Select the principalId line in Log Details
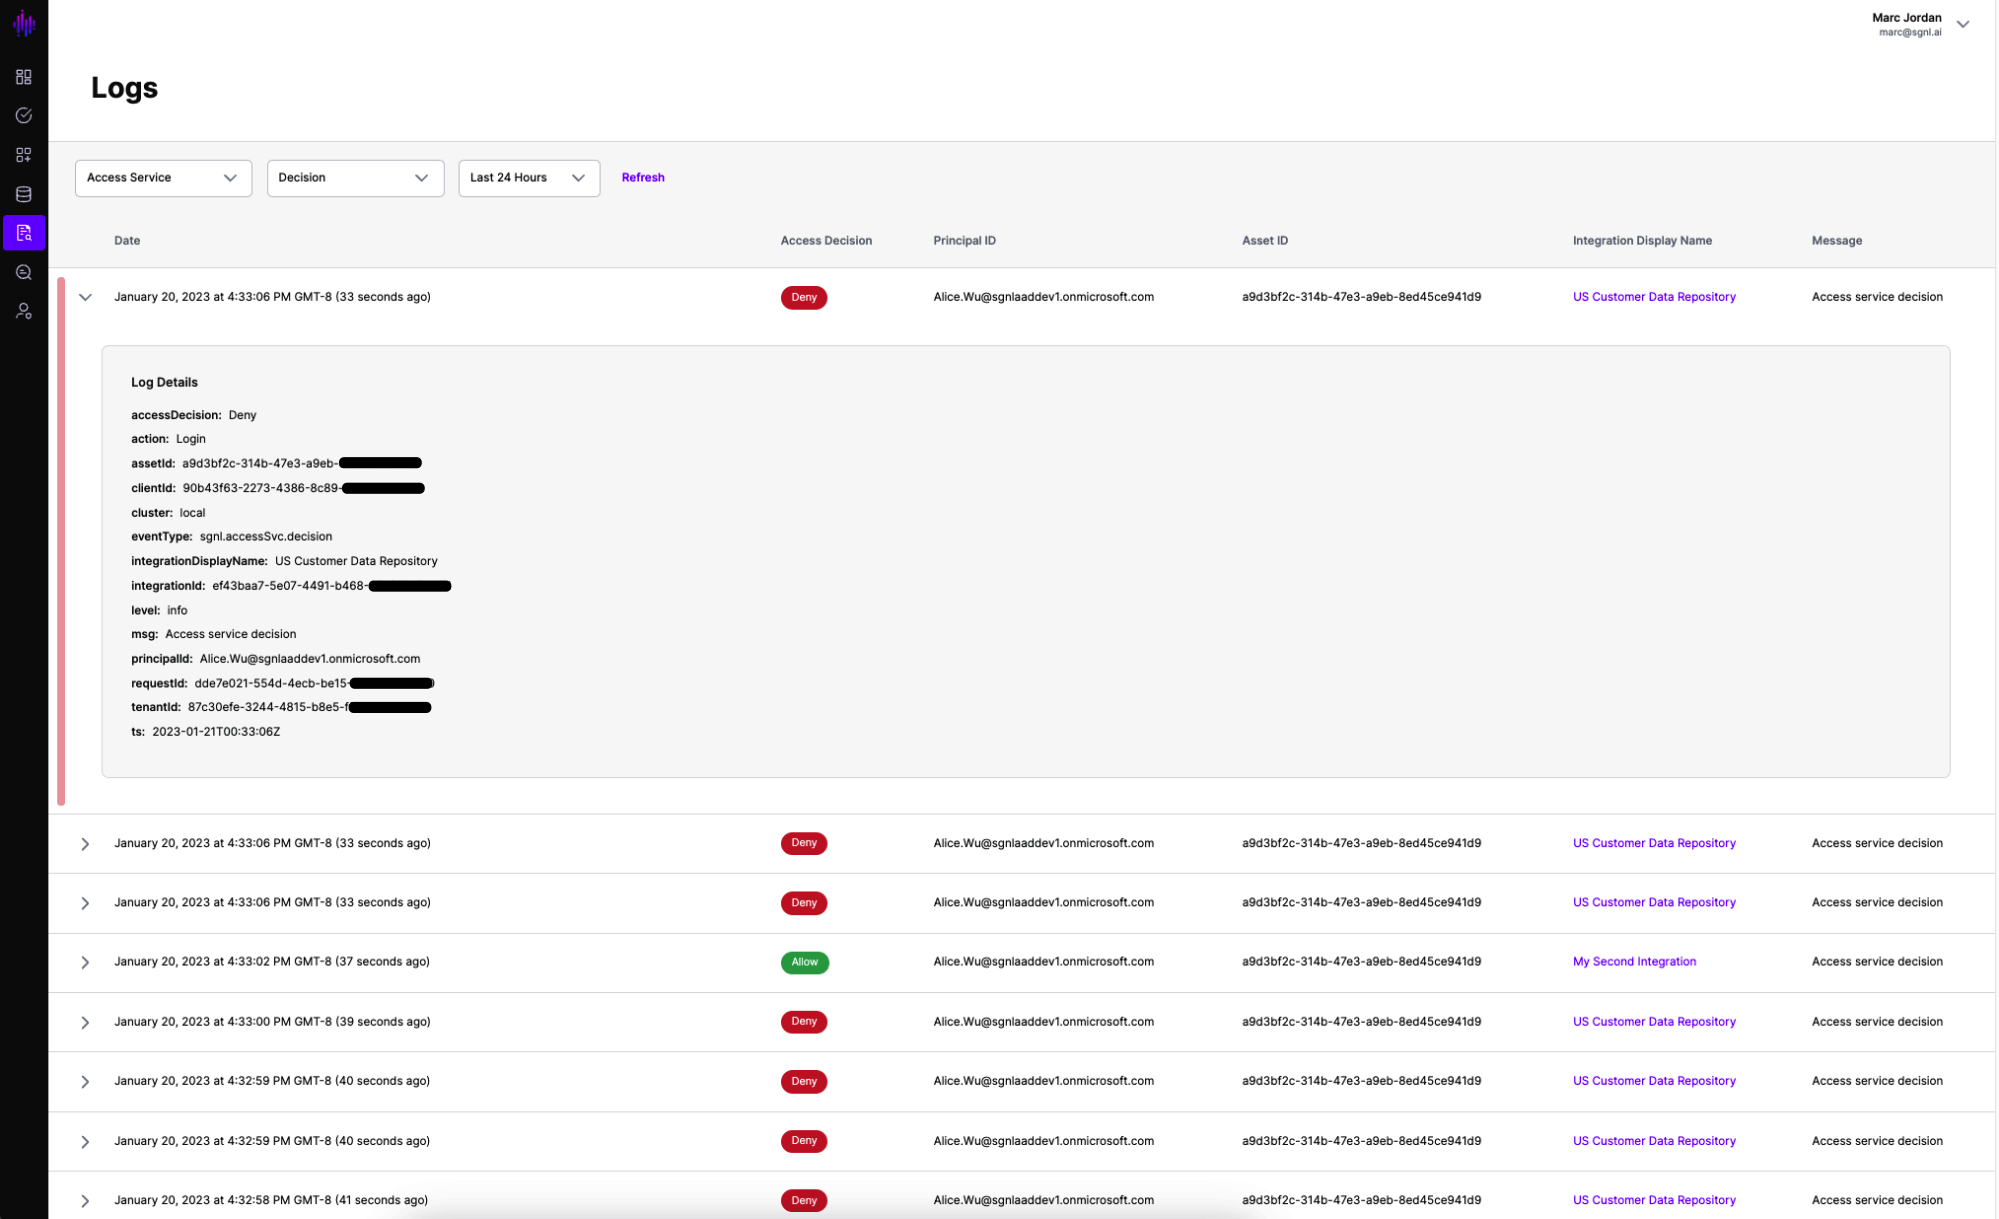The height and width of the screenshot is (1219, 1999). point(275,659)
